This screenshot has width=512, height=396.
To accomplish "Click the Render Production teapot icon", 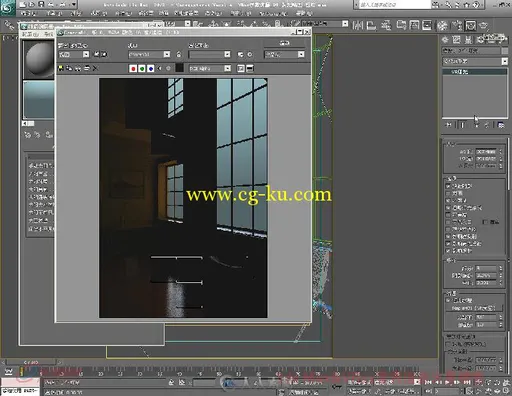I will [483, 25].
